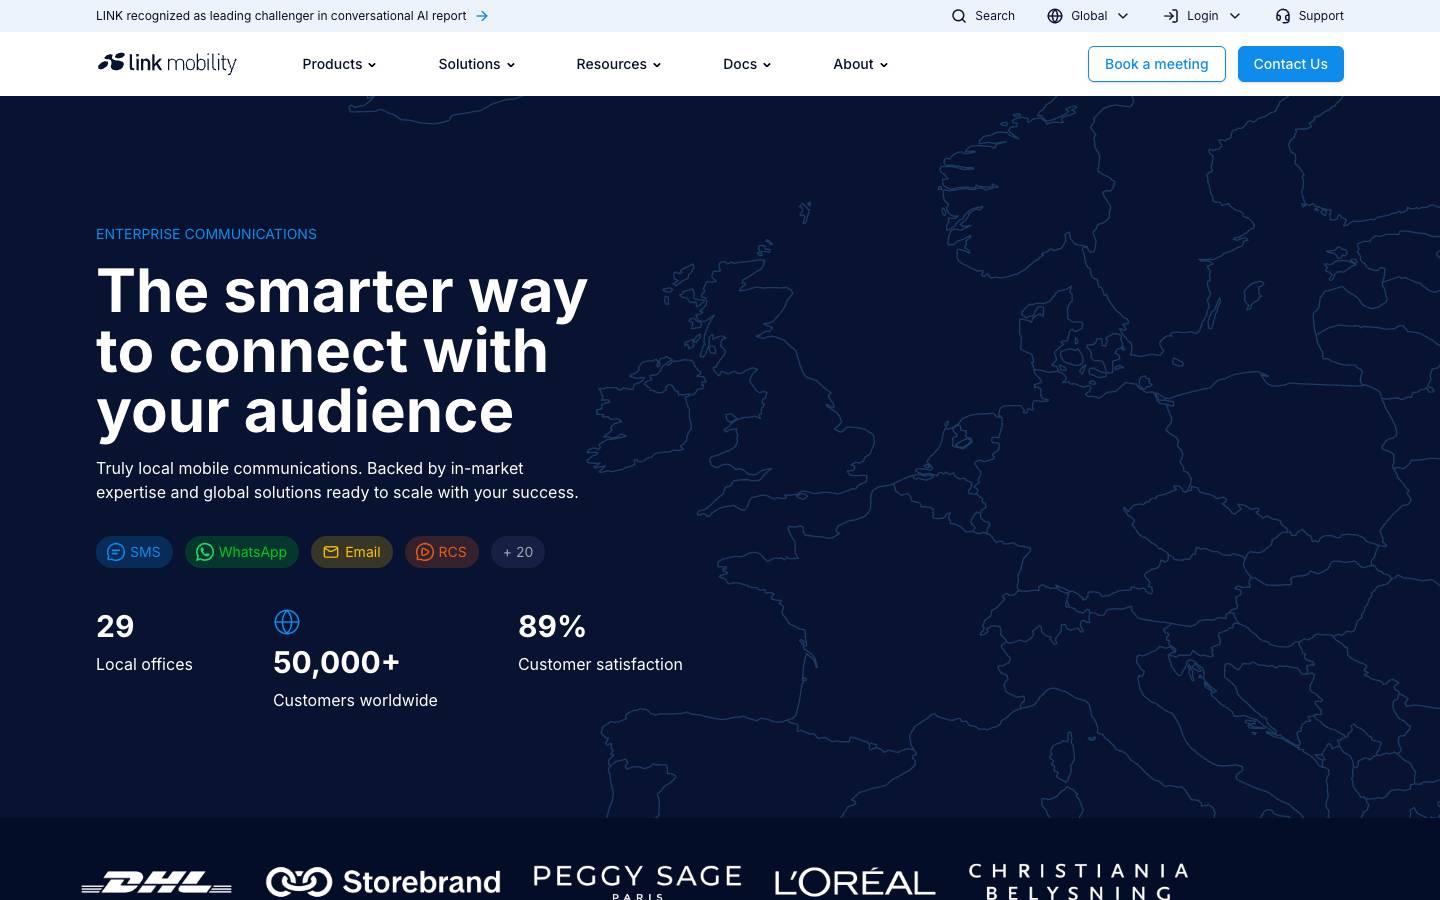Expand the Solutions menu chevron
The height and width of the screenshot is (900, 1440).
[511, 65]
